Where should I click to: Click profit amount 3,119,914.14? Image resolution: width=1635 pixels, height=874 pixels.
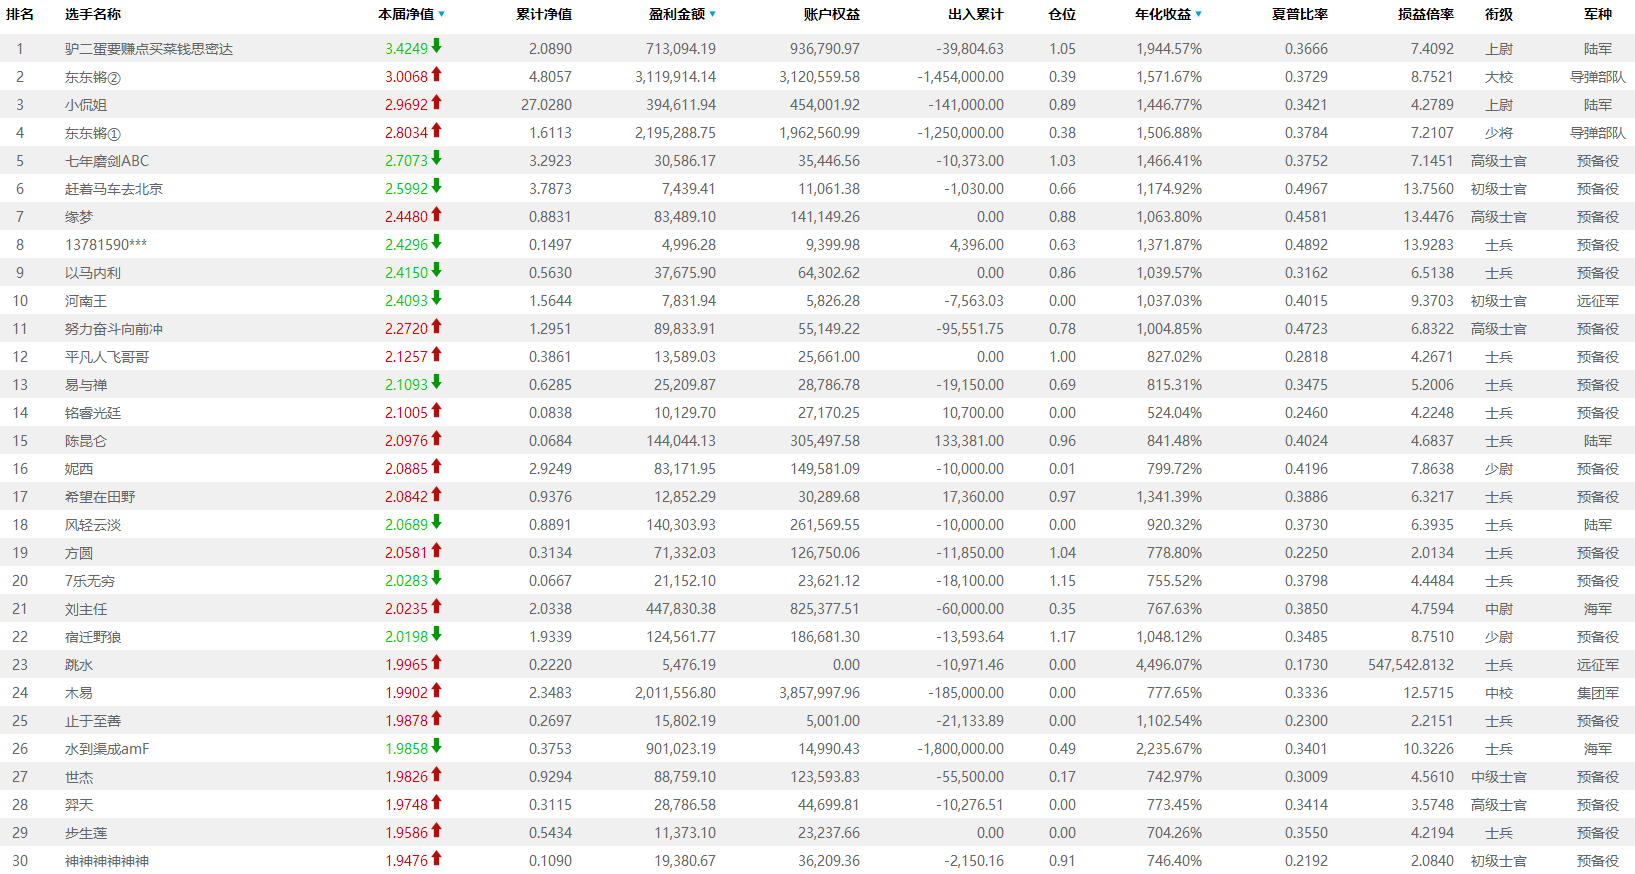pos(675,77)
